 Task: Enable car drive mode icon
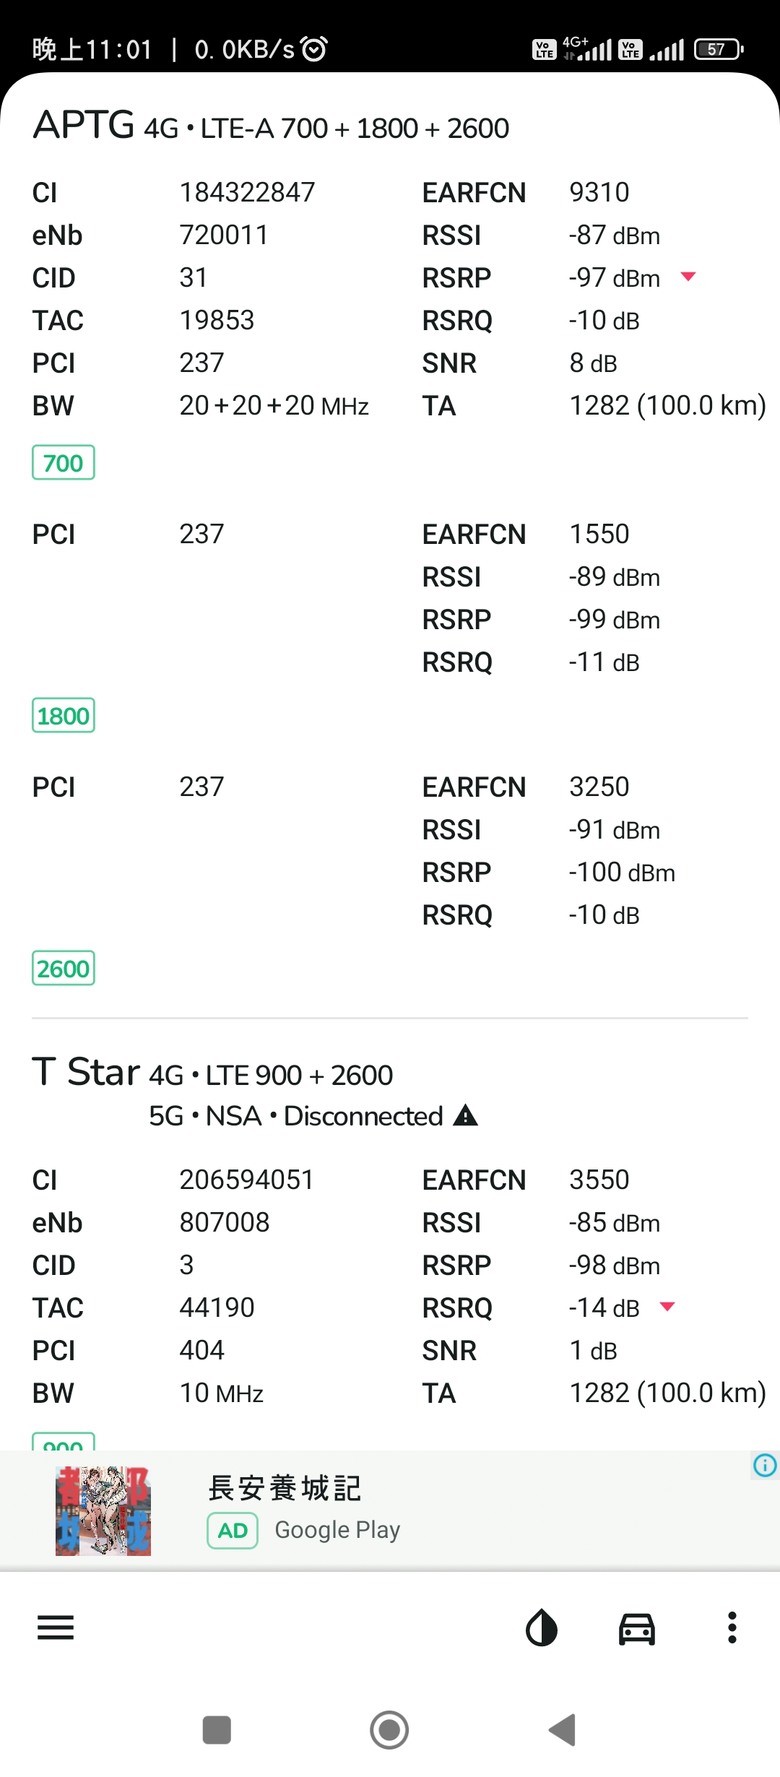637,1628
